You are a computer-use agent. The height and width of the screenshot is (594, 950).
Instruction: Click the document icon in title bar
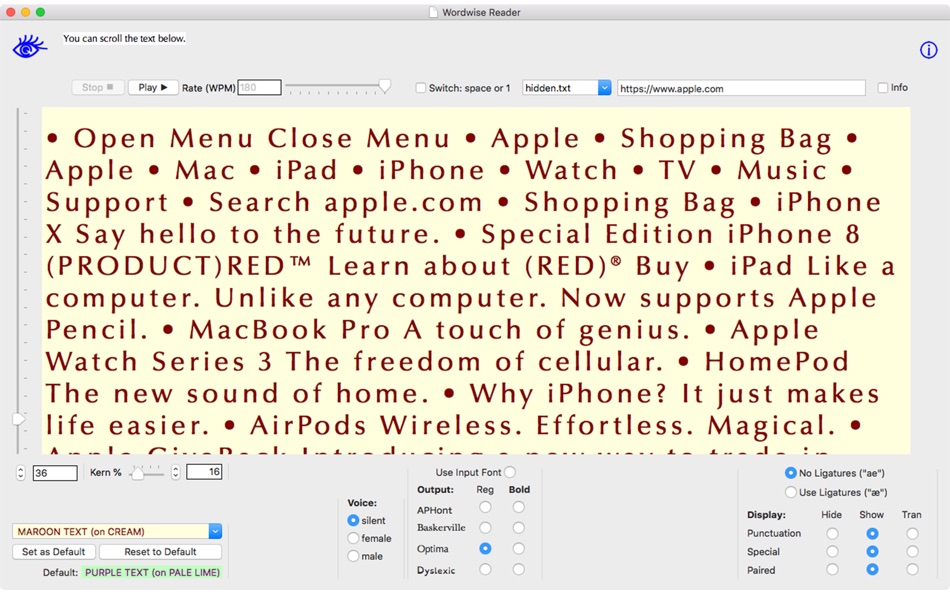pyautogui.click(x=433, y=12)
